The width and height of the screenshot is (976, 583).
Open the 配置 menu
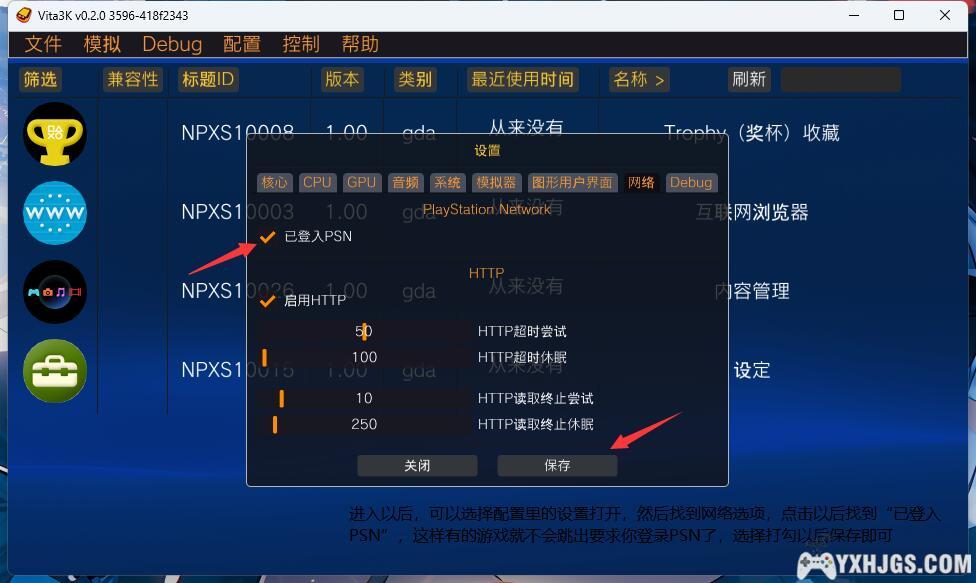pos(242,44)
